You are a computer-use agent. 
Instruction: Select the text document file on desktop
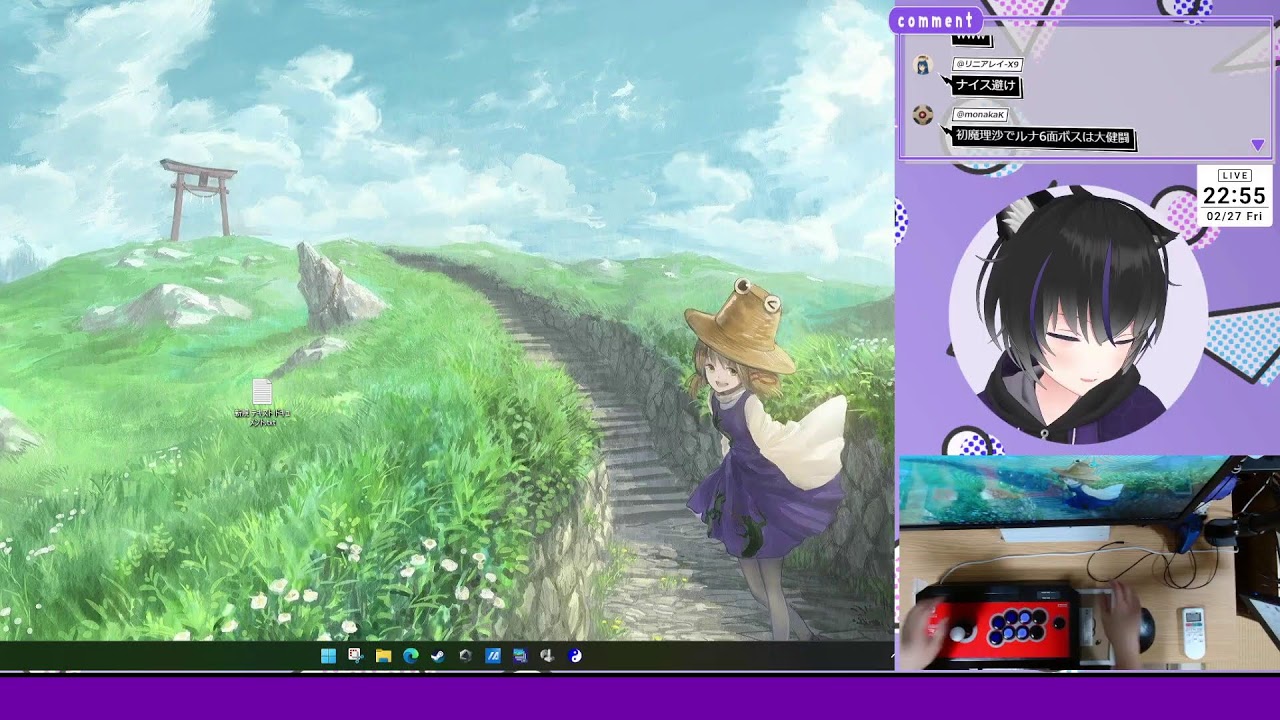click(x=262, y=403)
